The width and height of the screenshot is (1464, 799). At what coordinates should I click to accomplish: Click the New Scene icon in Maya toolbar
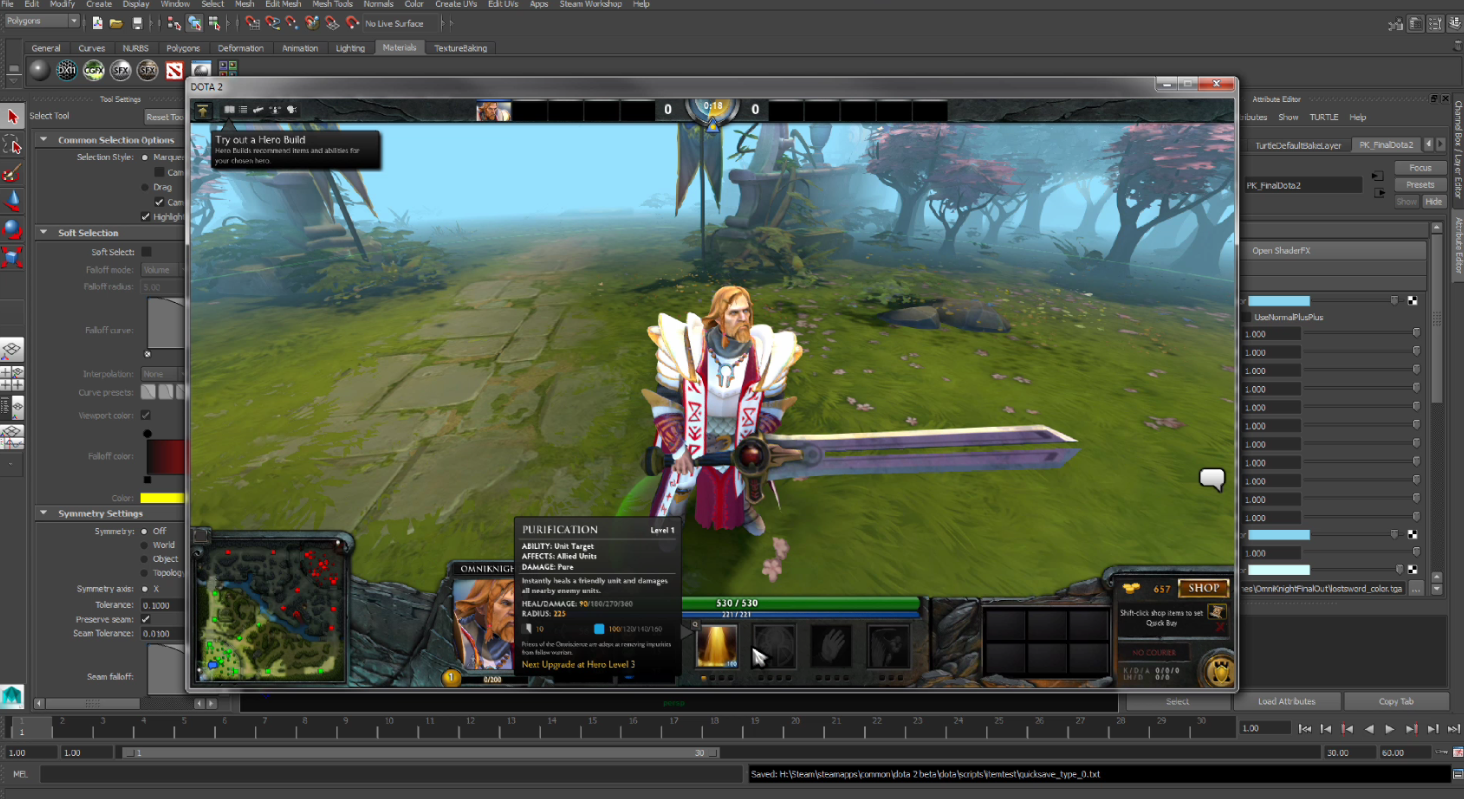point(97,21)
